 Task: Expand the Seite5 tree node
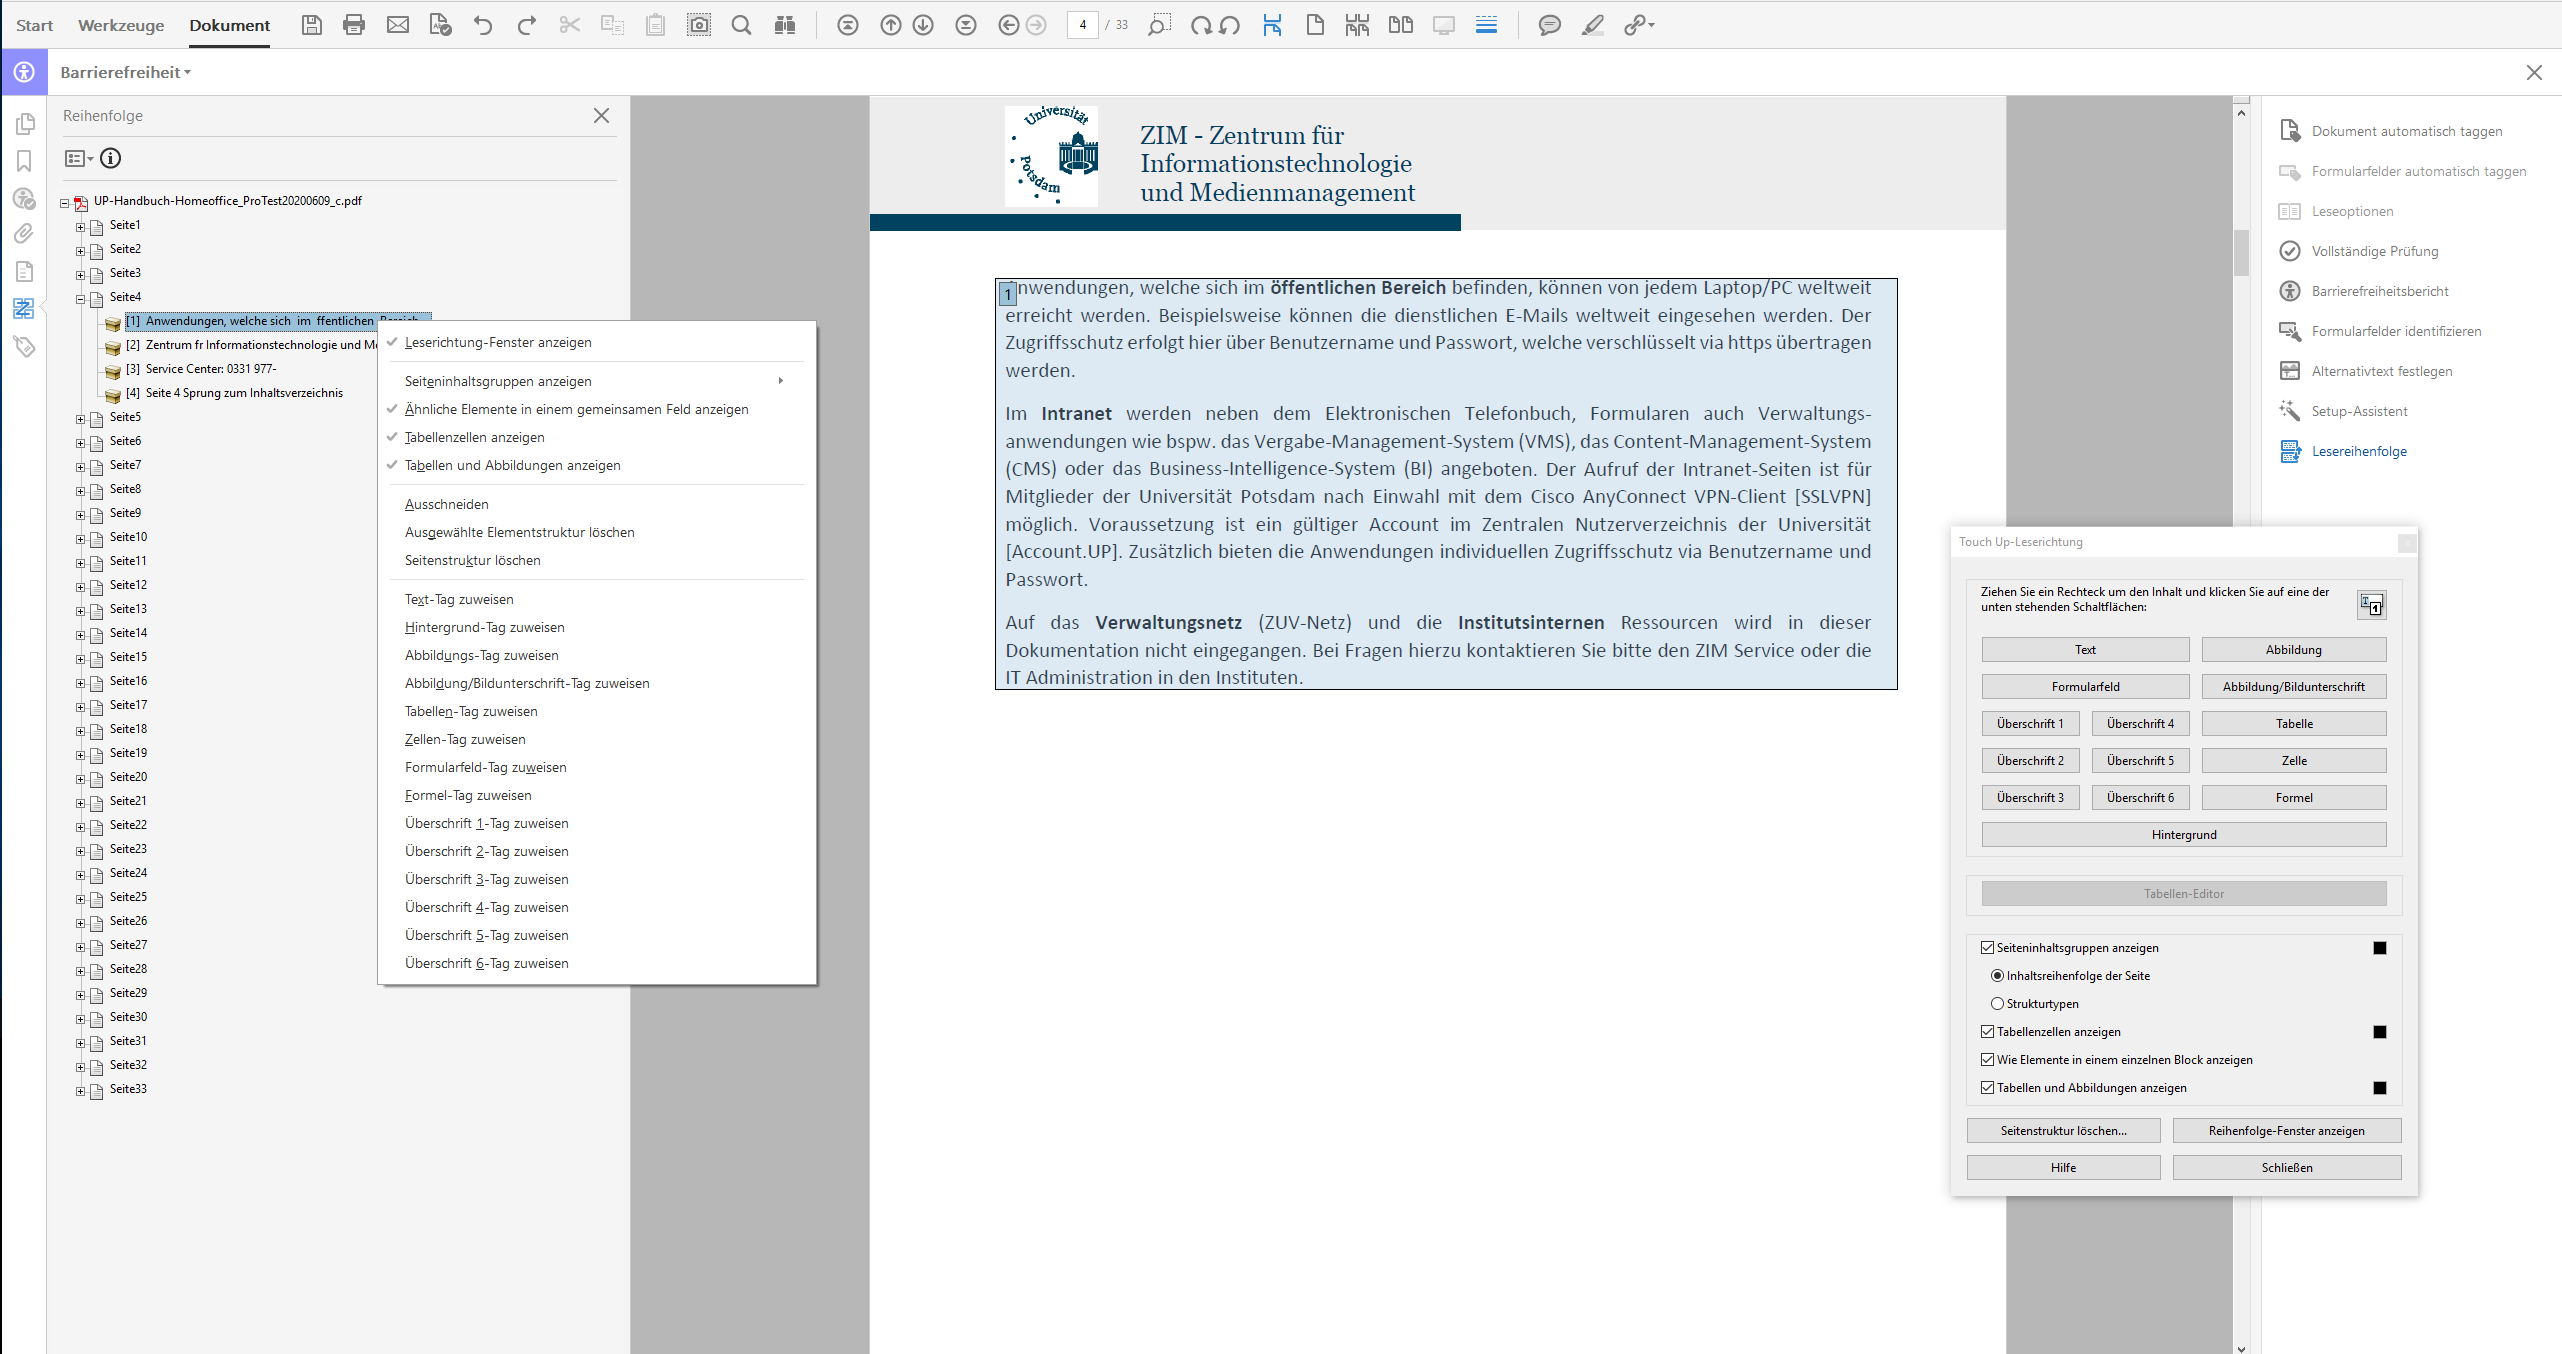pos(80,418)
